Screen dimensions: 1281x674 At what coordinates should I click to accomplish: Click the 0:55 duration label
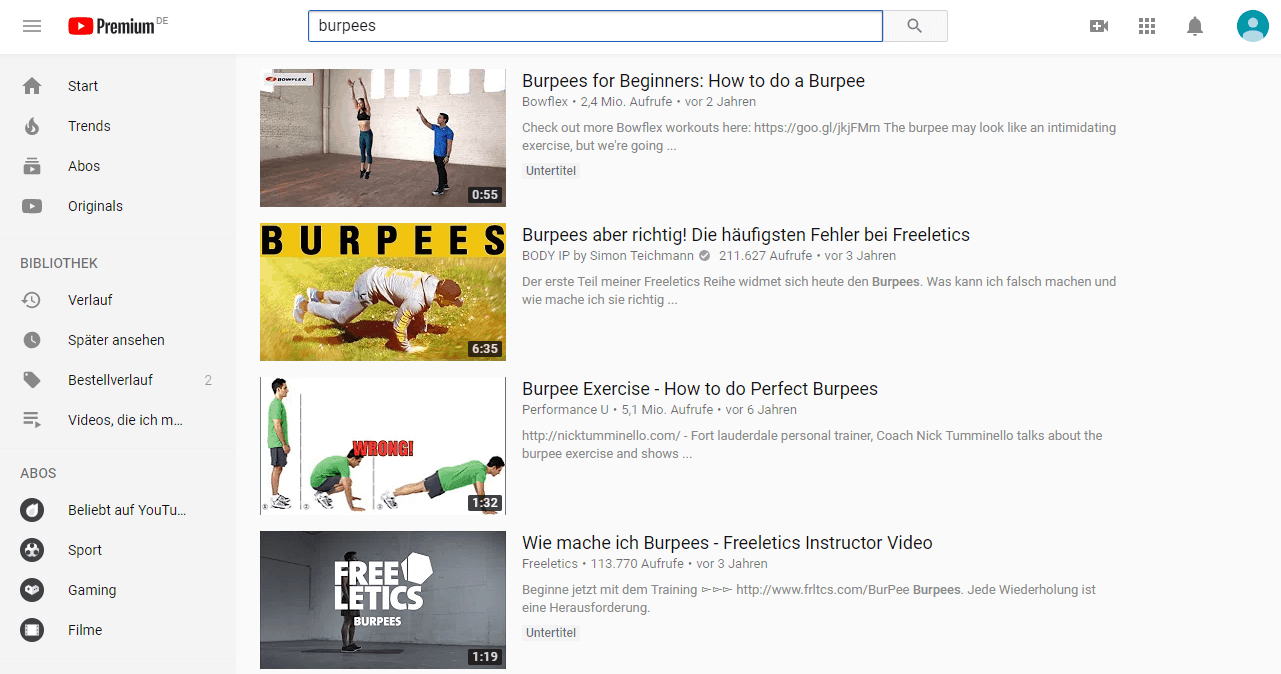[x=485, y=195]
